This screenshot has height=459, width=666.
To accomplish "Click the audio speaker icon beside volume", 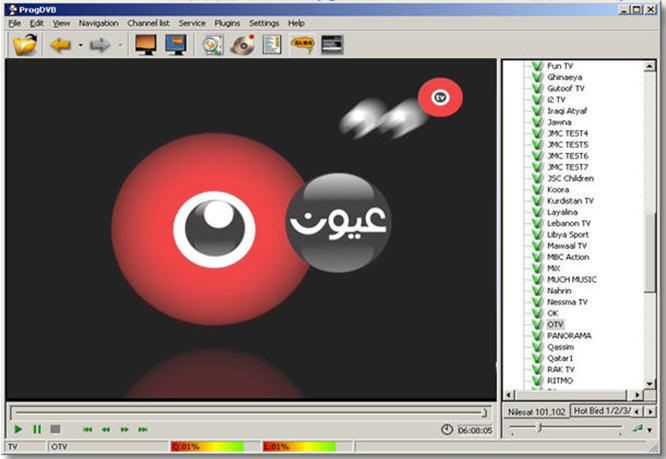I will (637, 428).
